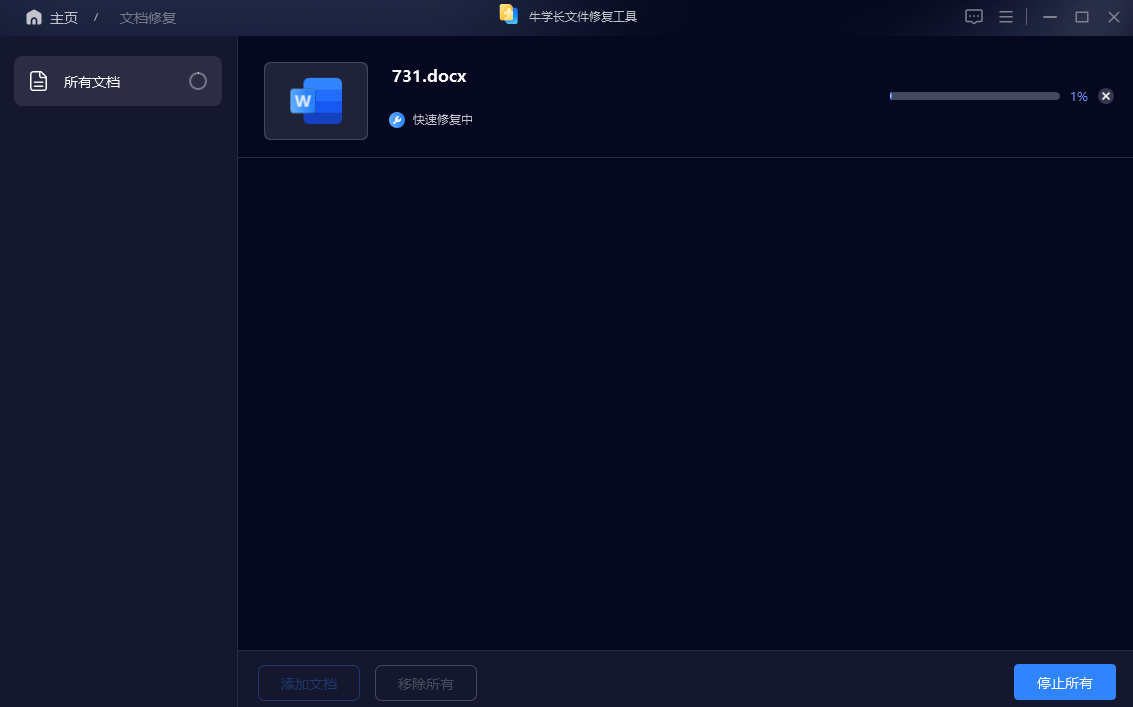Screen dimensions: 1133x707
Task: Click the 文档修复 breadcrumb
Action: pyautogui.click(x=148, y=18)
